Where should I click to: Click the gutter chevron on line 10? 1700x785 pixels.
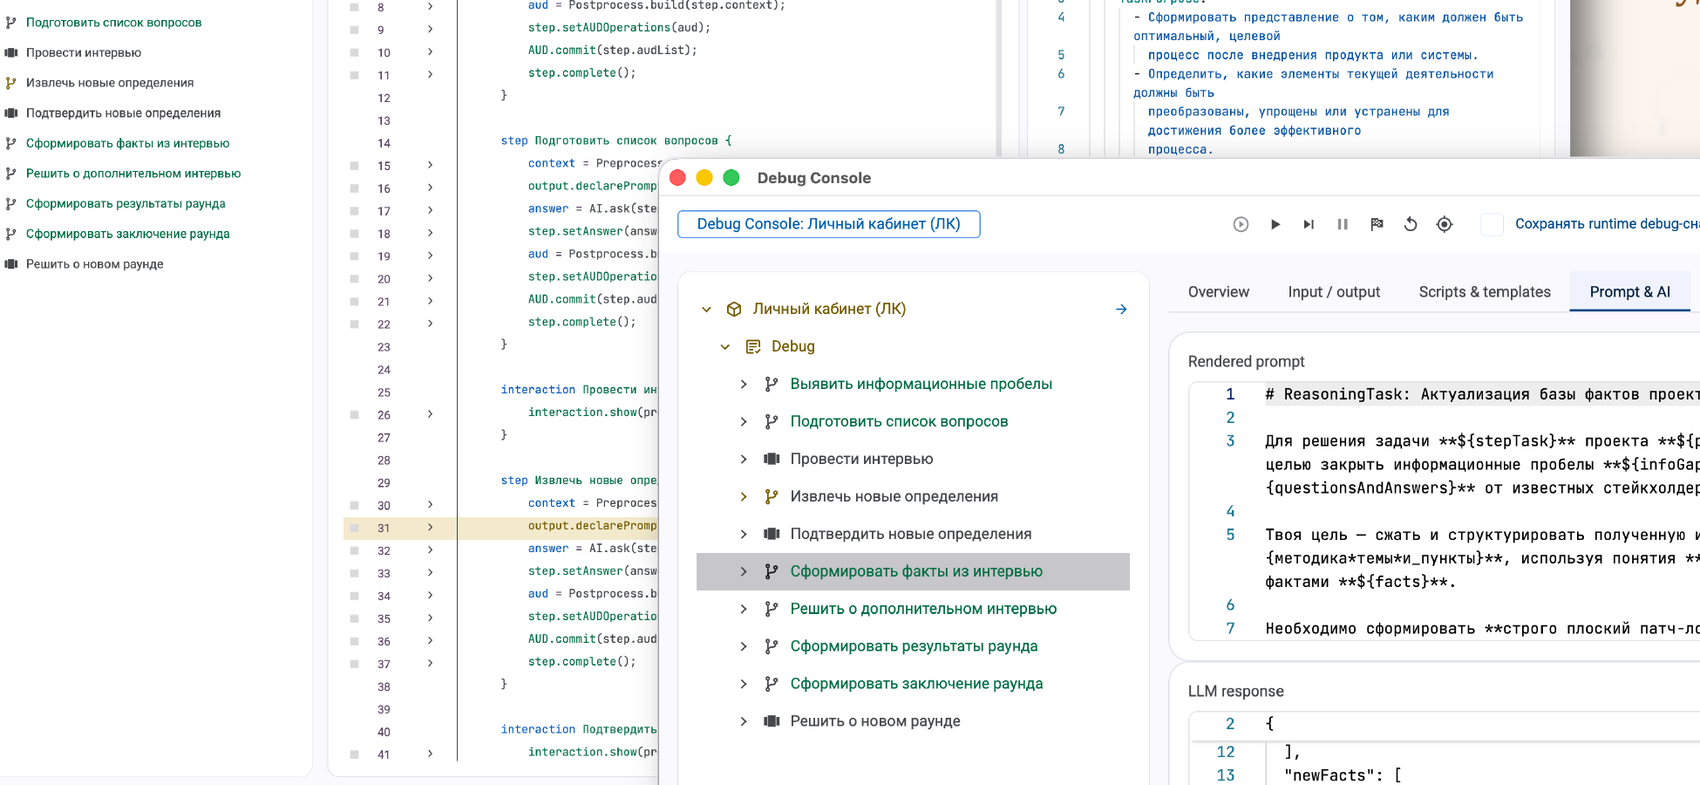[x=430, y=52]
